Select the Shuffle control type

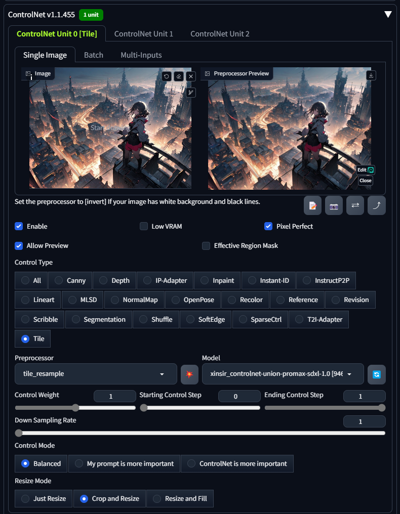pos(156,319)
